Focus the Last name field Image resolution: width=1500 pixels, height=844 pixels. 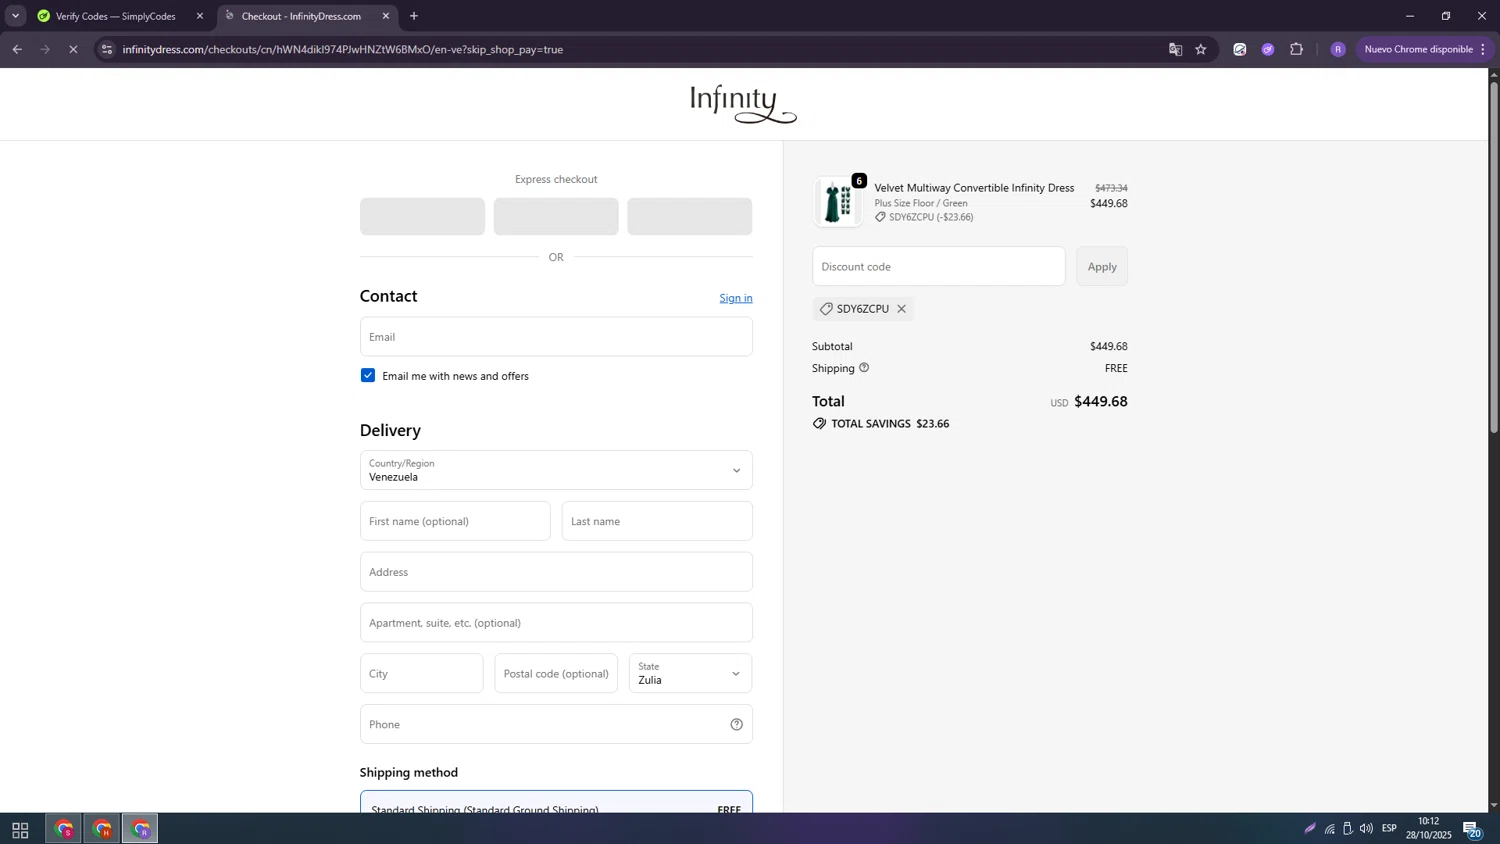[x=657, y=521]
